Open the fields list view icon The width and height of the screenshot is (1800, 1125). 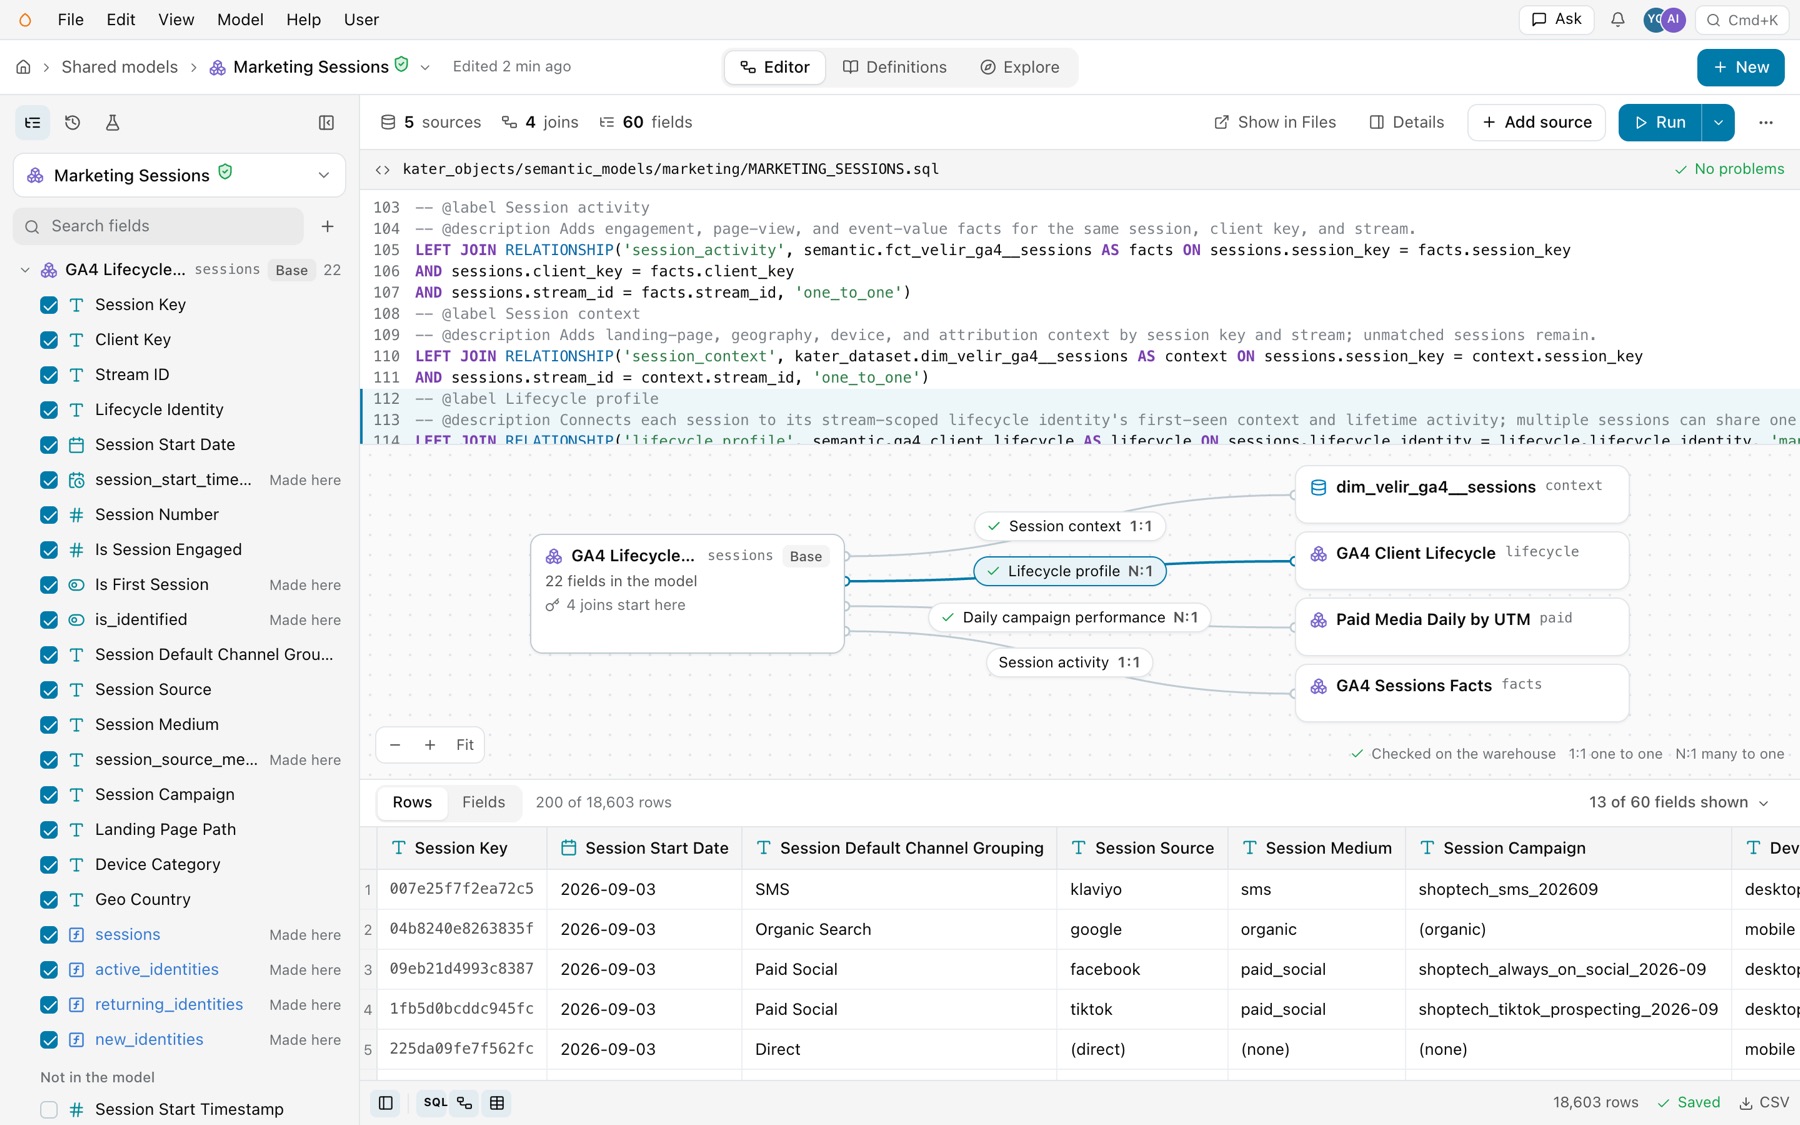[x=33, y=123]
